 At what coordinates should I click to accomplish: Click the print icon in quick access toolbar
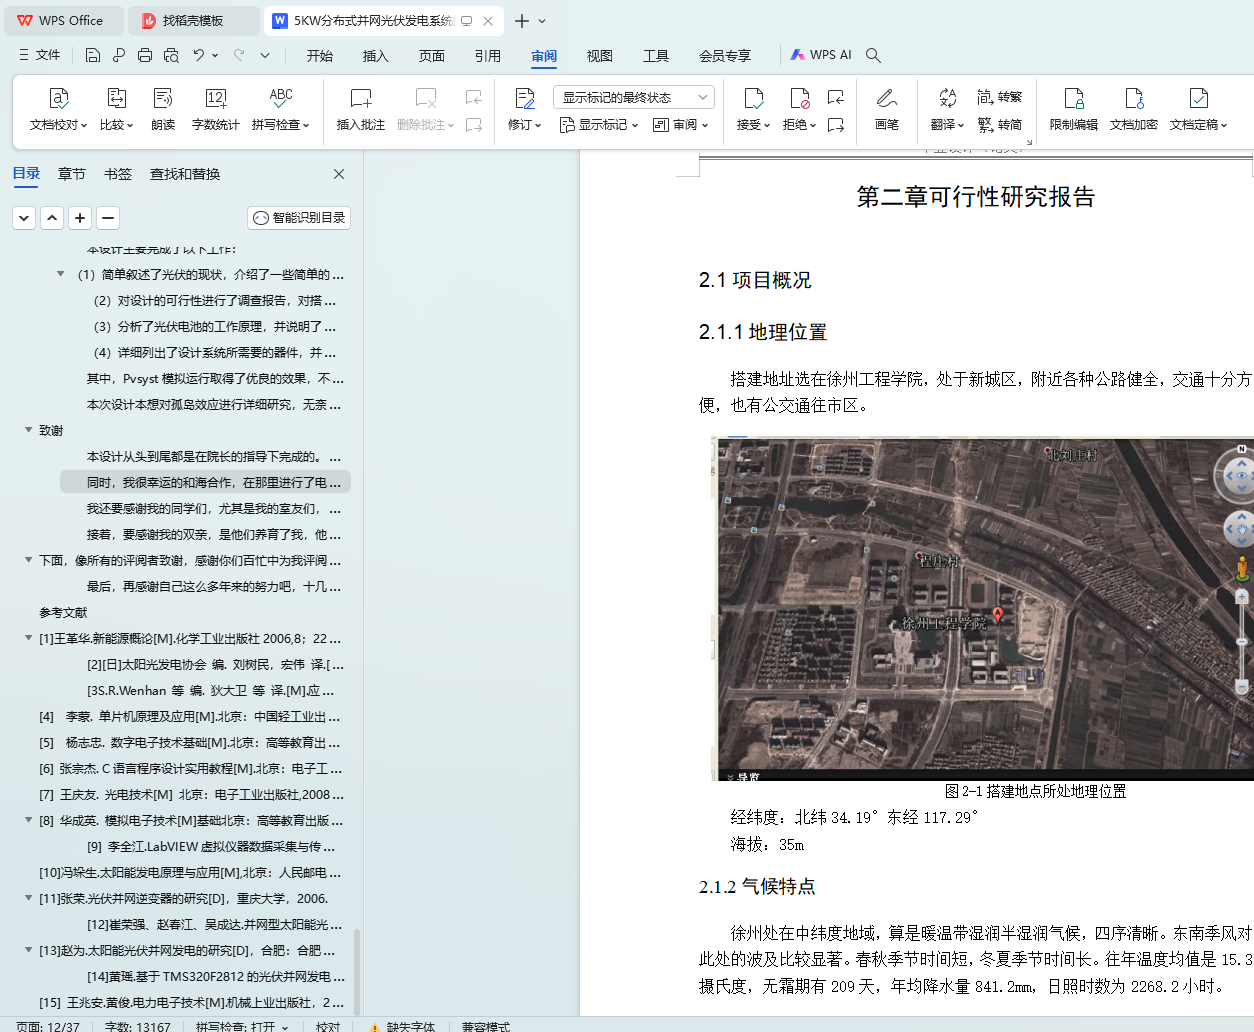(145, 55)
